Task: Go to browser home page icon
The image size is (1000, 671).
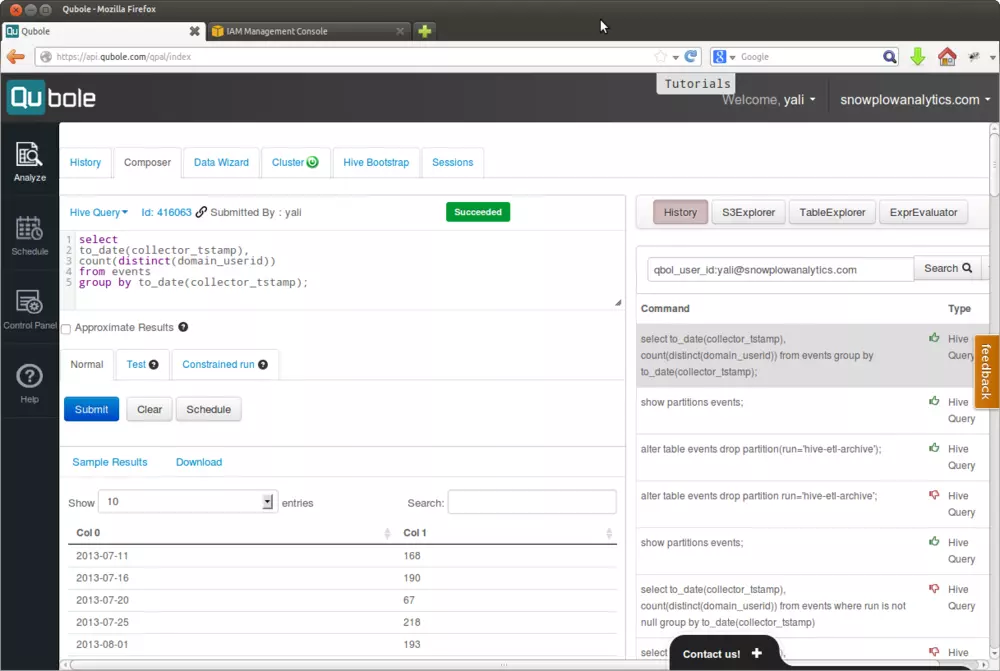Action: pos(947,57)
